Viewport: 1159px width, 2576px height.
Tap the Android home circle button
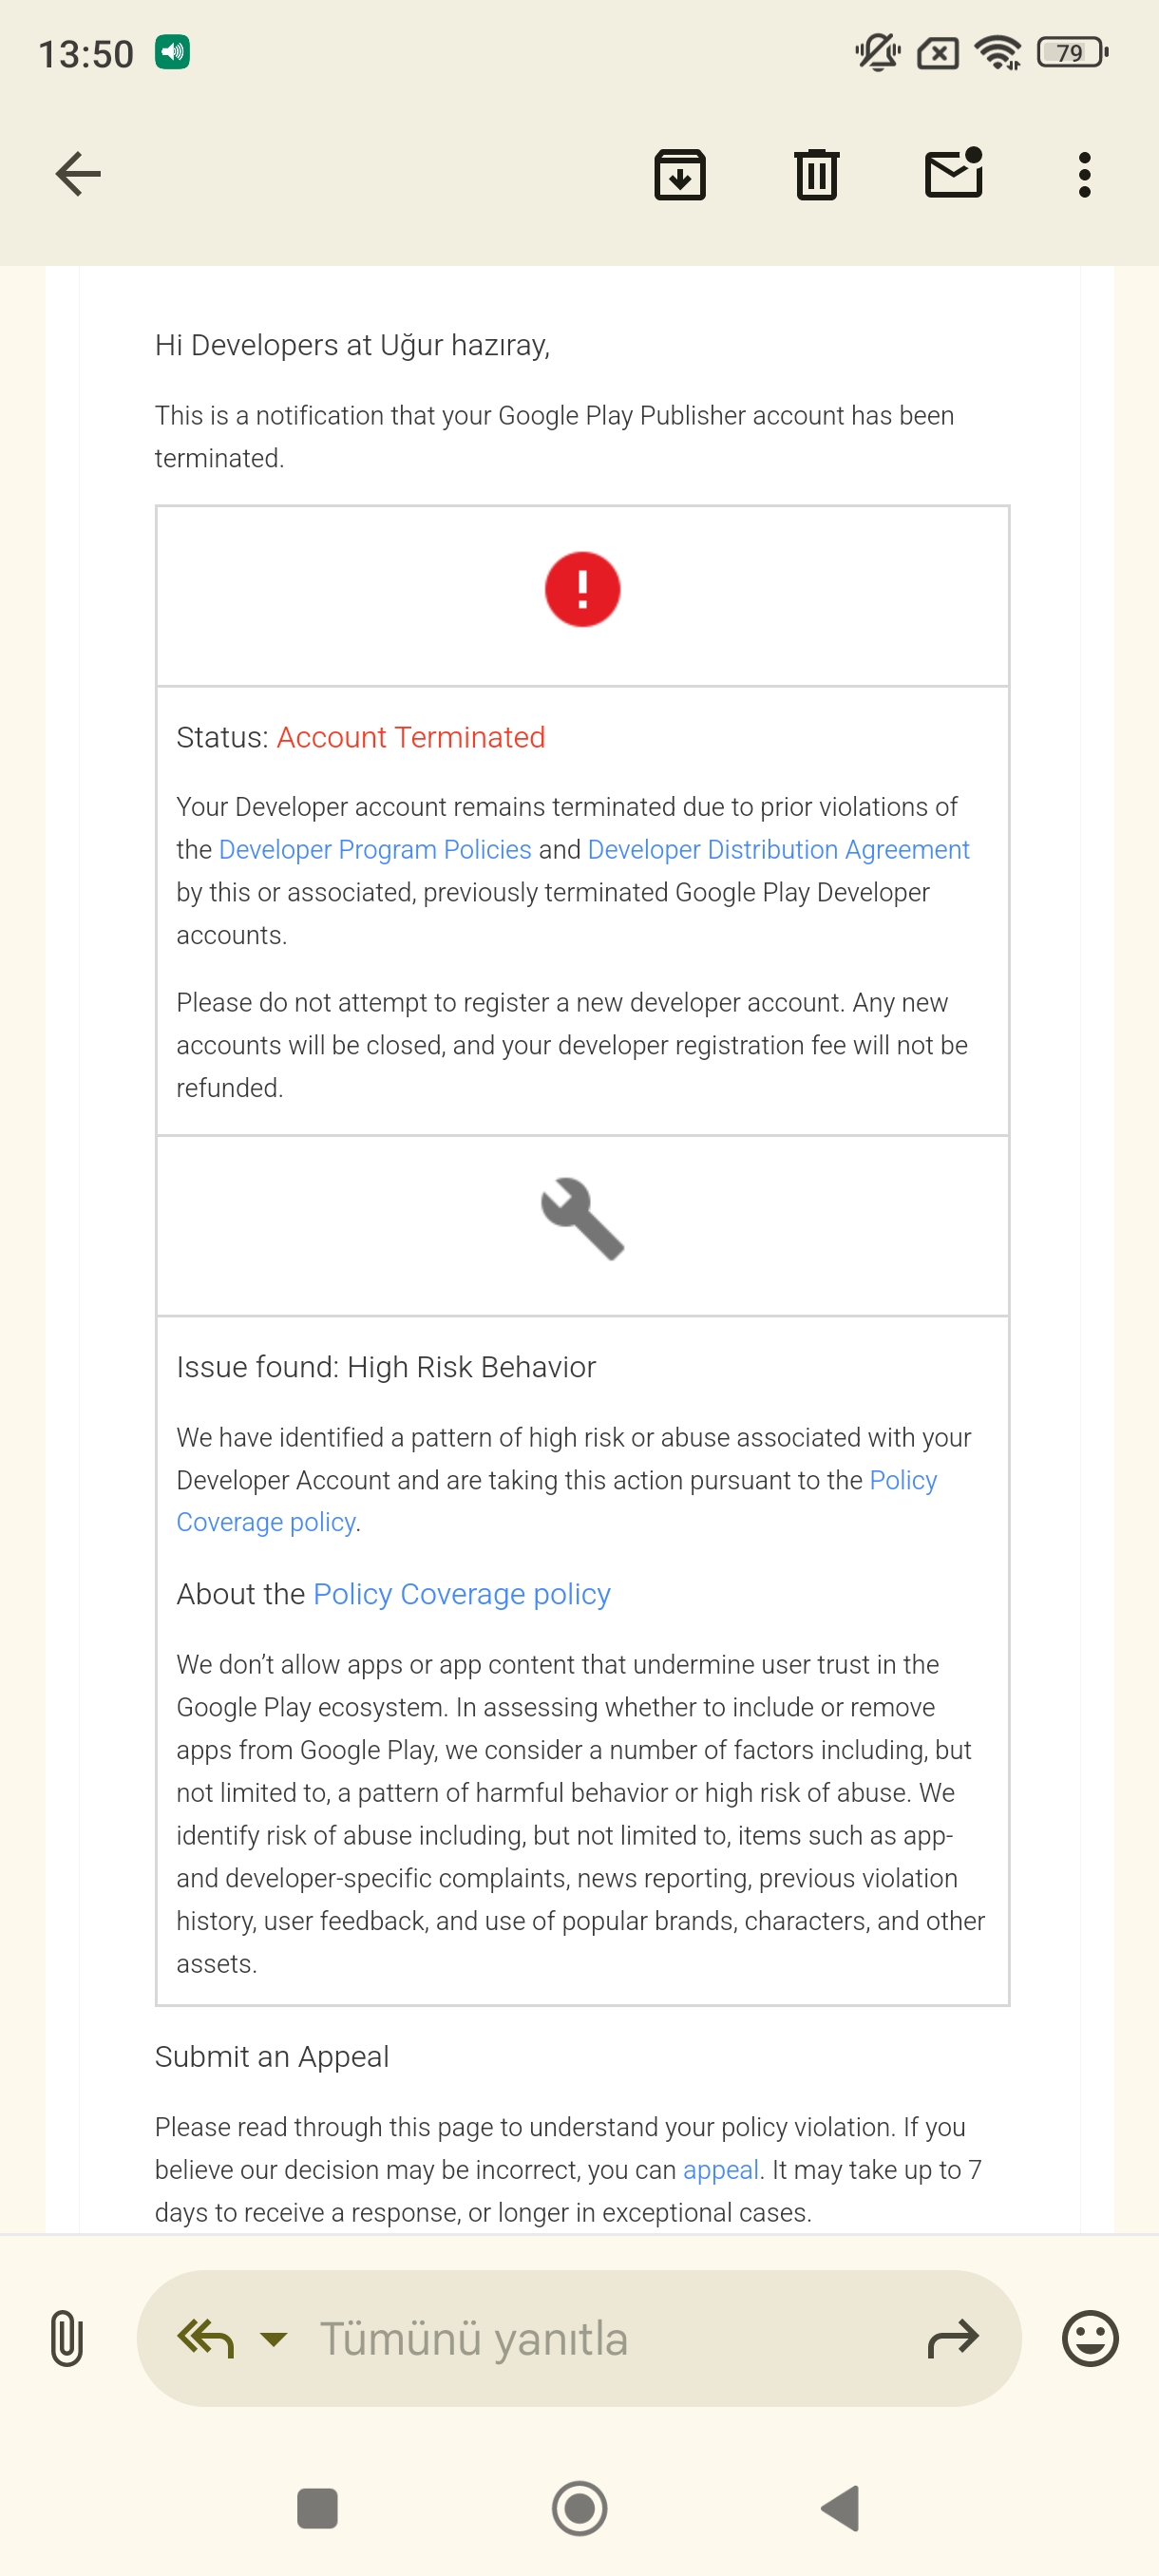pyautogui.click(x=579, y=2507)
